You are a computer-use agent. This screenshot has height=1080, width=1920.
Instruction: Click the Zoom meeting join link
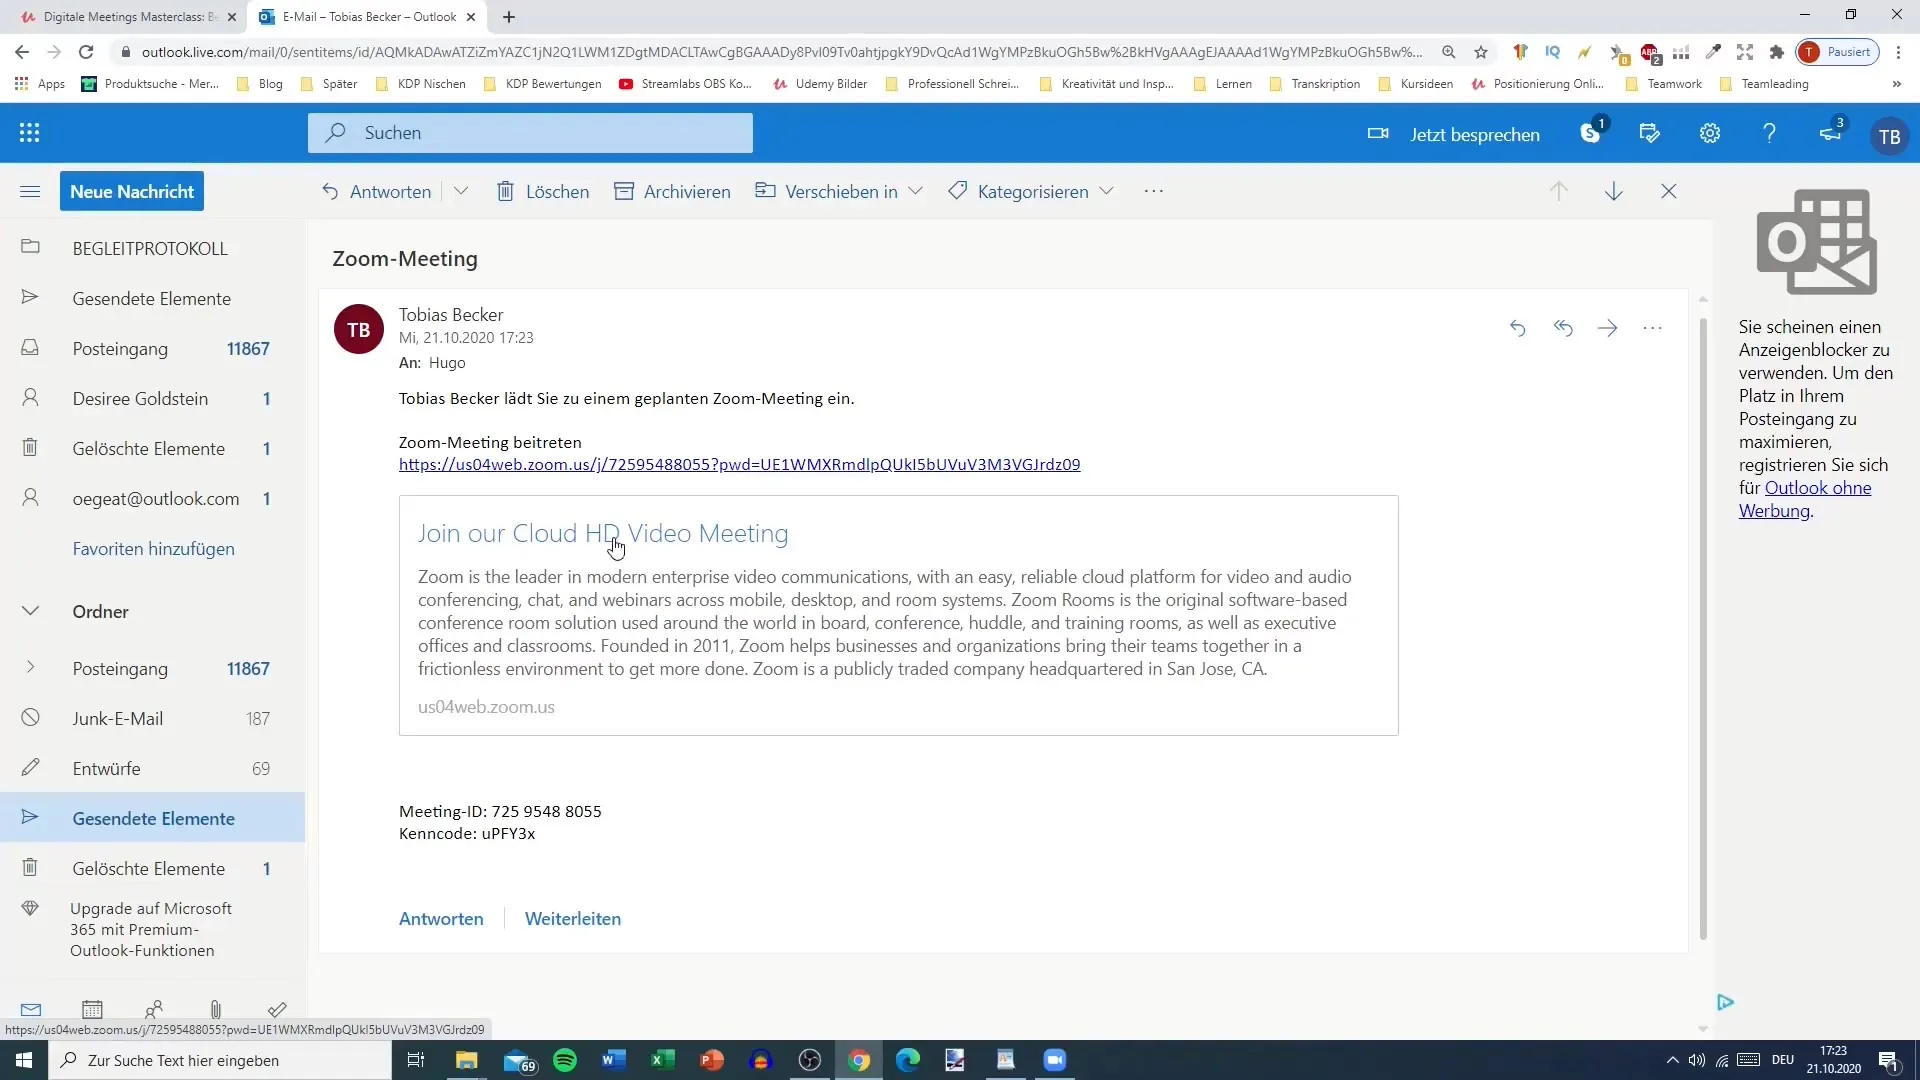pos(740,464)
